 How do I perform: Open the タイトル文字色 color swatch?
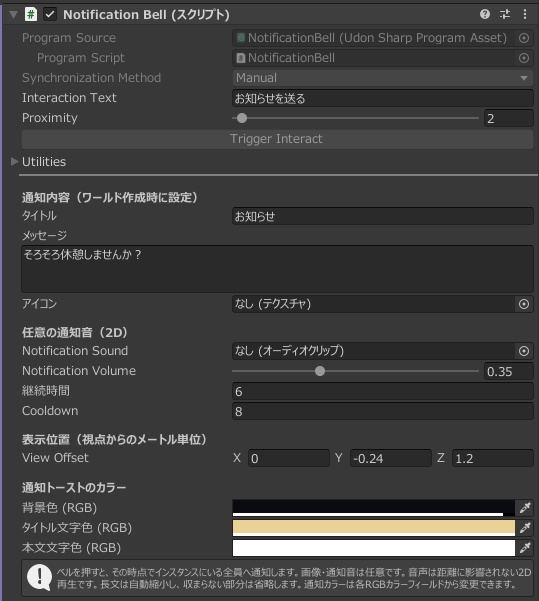(374, 528)
